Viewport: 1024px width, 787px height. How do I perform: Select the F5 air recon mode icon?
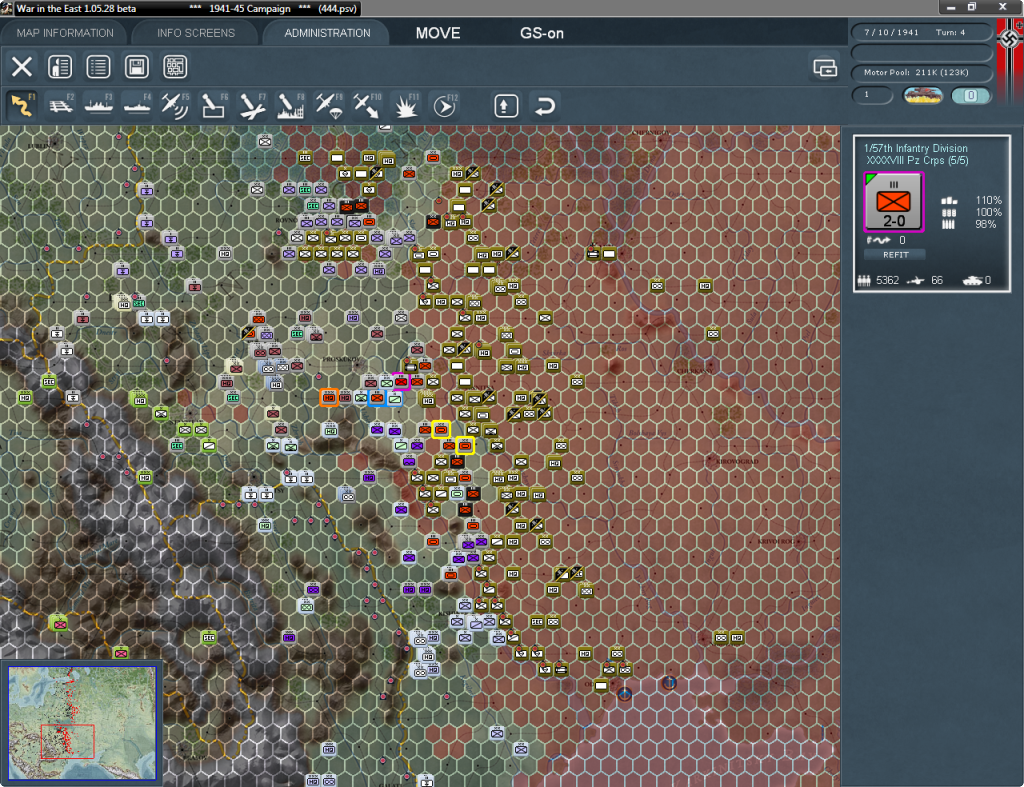pyautogui.click(x=175, y=105)
